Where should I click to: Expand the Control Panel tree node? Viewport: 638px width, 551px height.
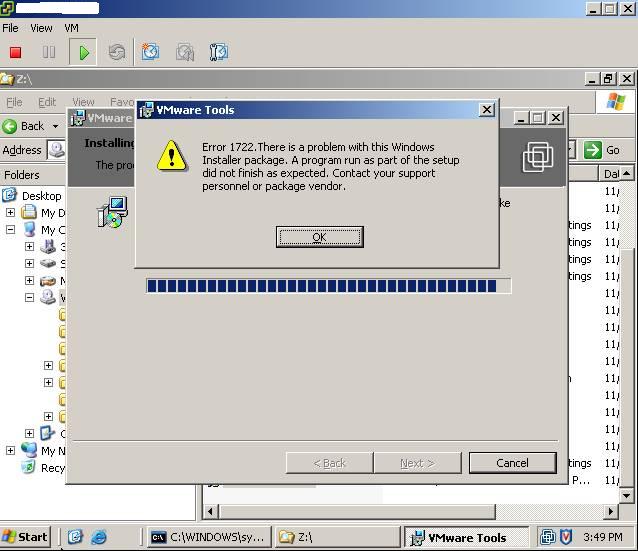pyautogui.click(x=29, y=433)
